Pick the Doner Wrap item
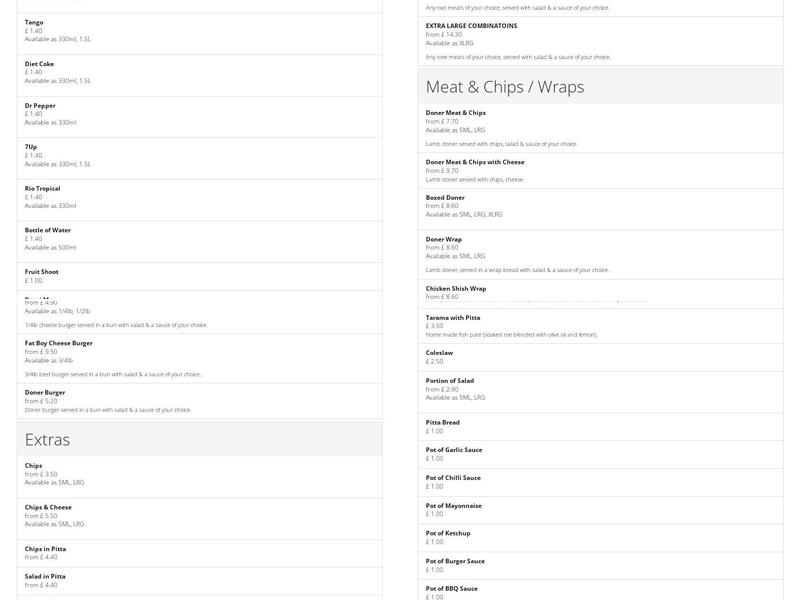Screen dimensions: 800x600 [x=444, y=239]
